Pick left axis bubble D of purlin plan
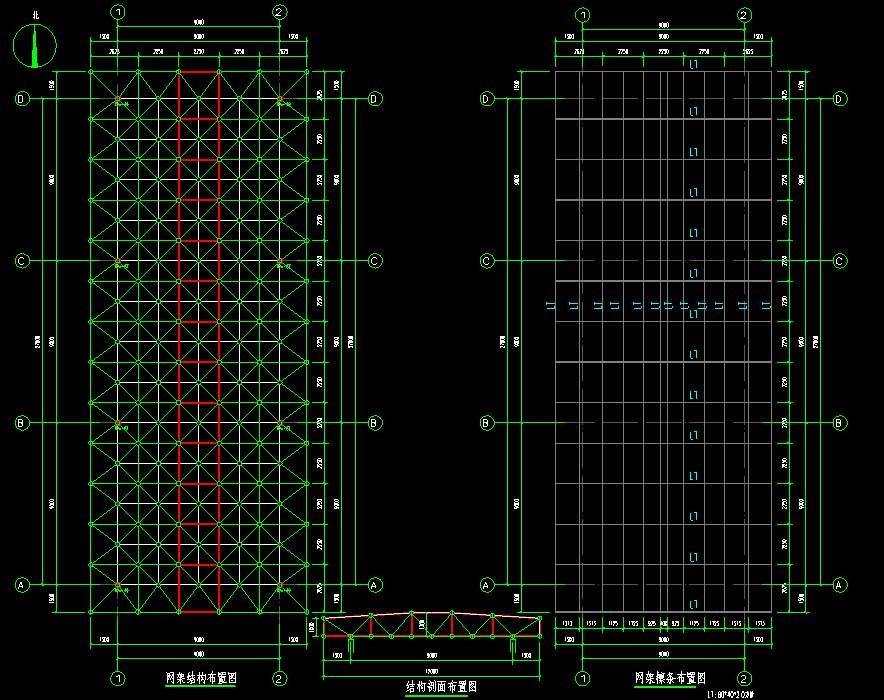This screenshot has width=884, height=700. click(x=487, y=99)
